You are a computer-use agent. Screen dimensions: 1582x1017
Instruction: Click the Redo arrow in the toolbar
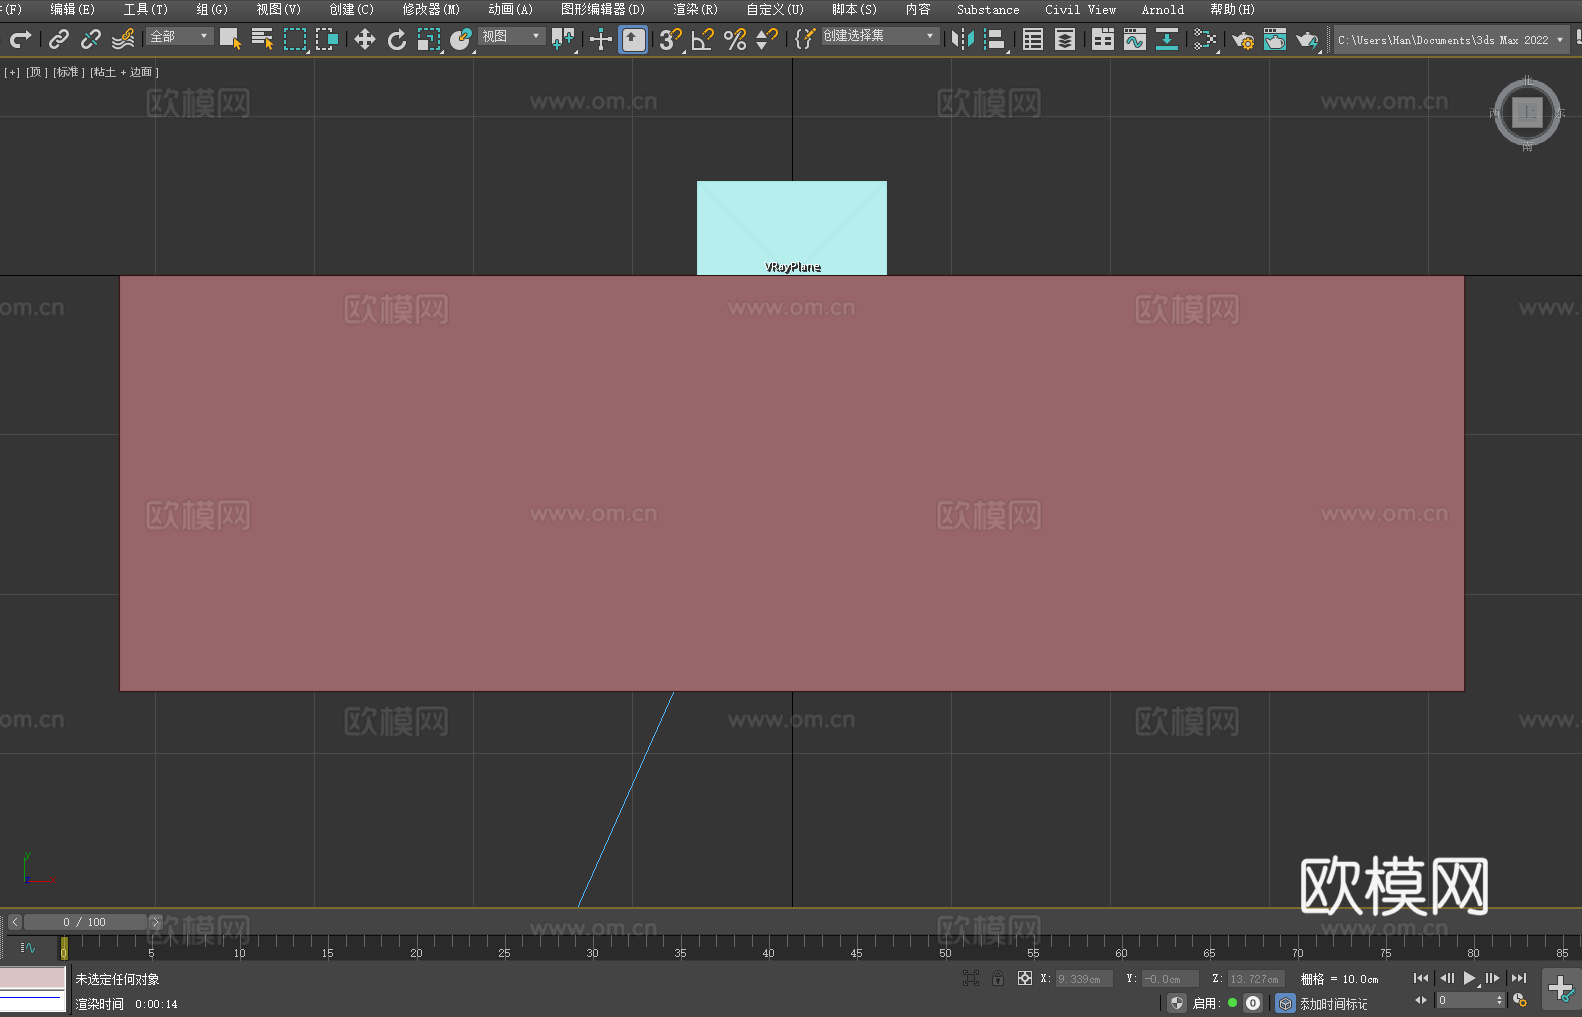point(20,39)
